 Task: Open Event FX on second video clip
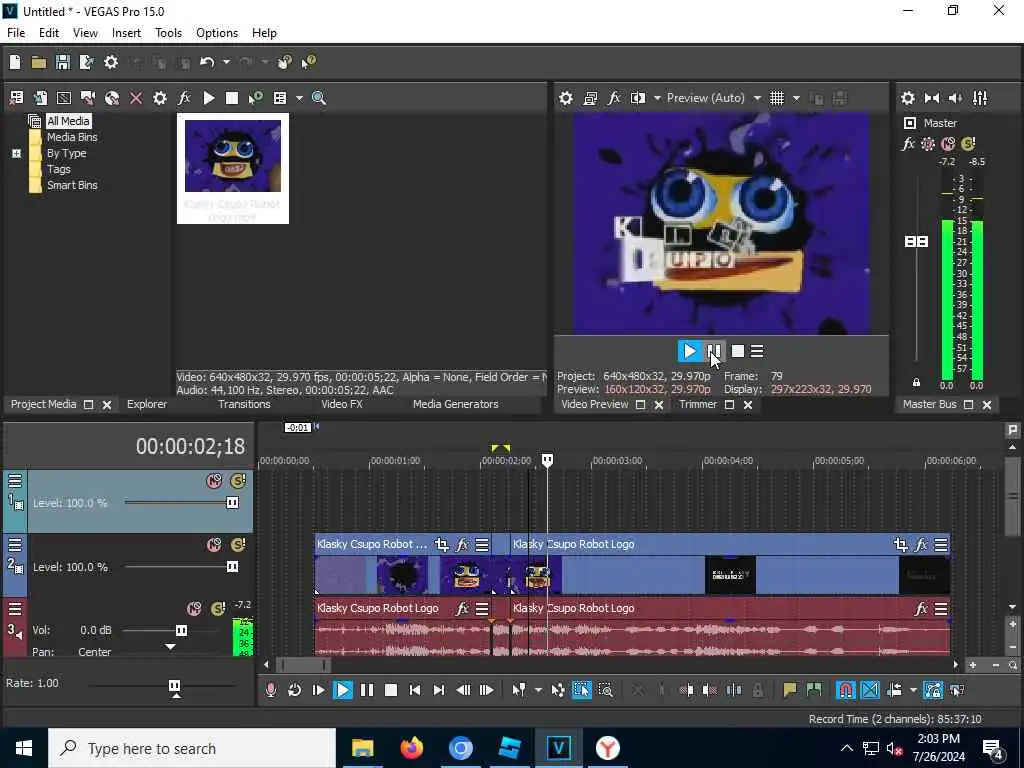pyautogui.click(x=921, y=544)
